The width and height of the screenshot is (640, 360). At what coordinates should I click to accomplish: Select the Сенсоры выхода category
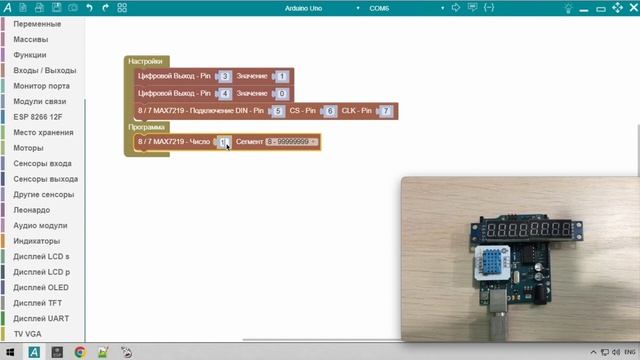[45, 179]
